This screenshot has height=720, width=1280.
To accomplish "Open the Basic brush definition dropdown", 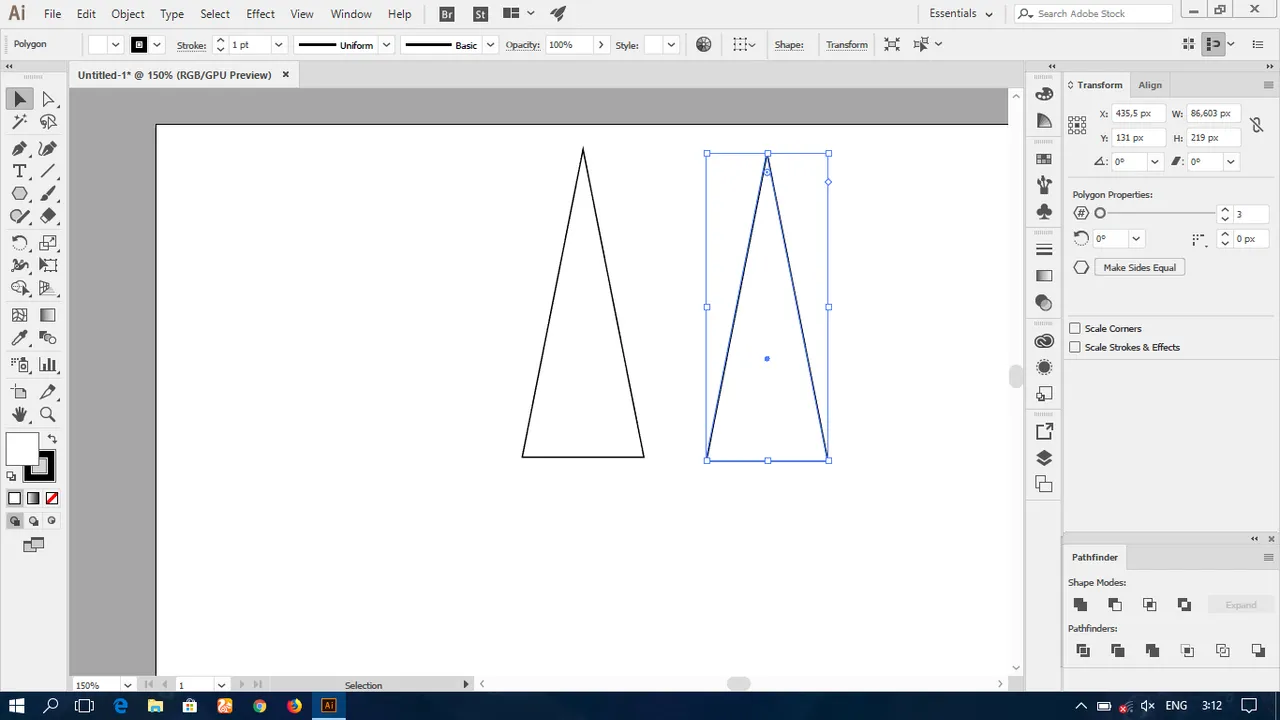I will (x=490, y=44).
